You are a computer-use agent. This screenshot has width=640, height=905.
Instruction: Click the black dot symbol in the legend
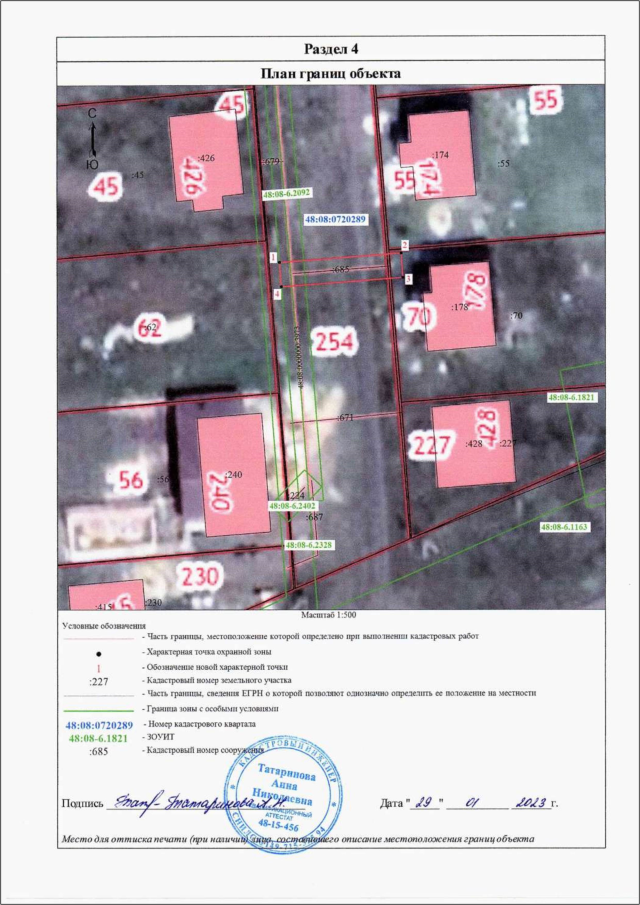99,652
